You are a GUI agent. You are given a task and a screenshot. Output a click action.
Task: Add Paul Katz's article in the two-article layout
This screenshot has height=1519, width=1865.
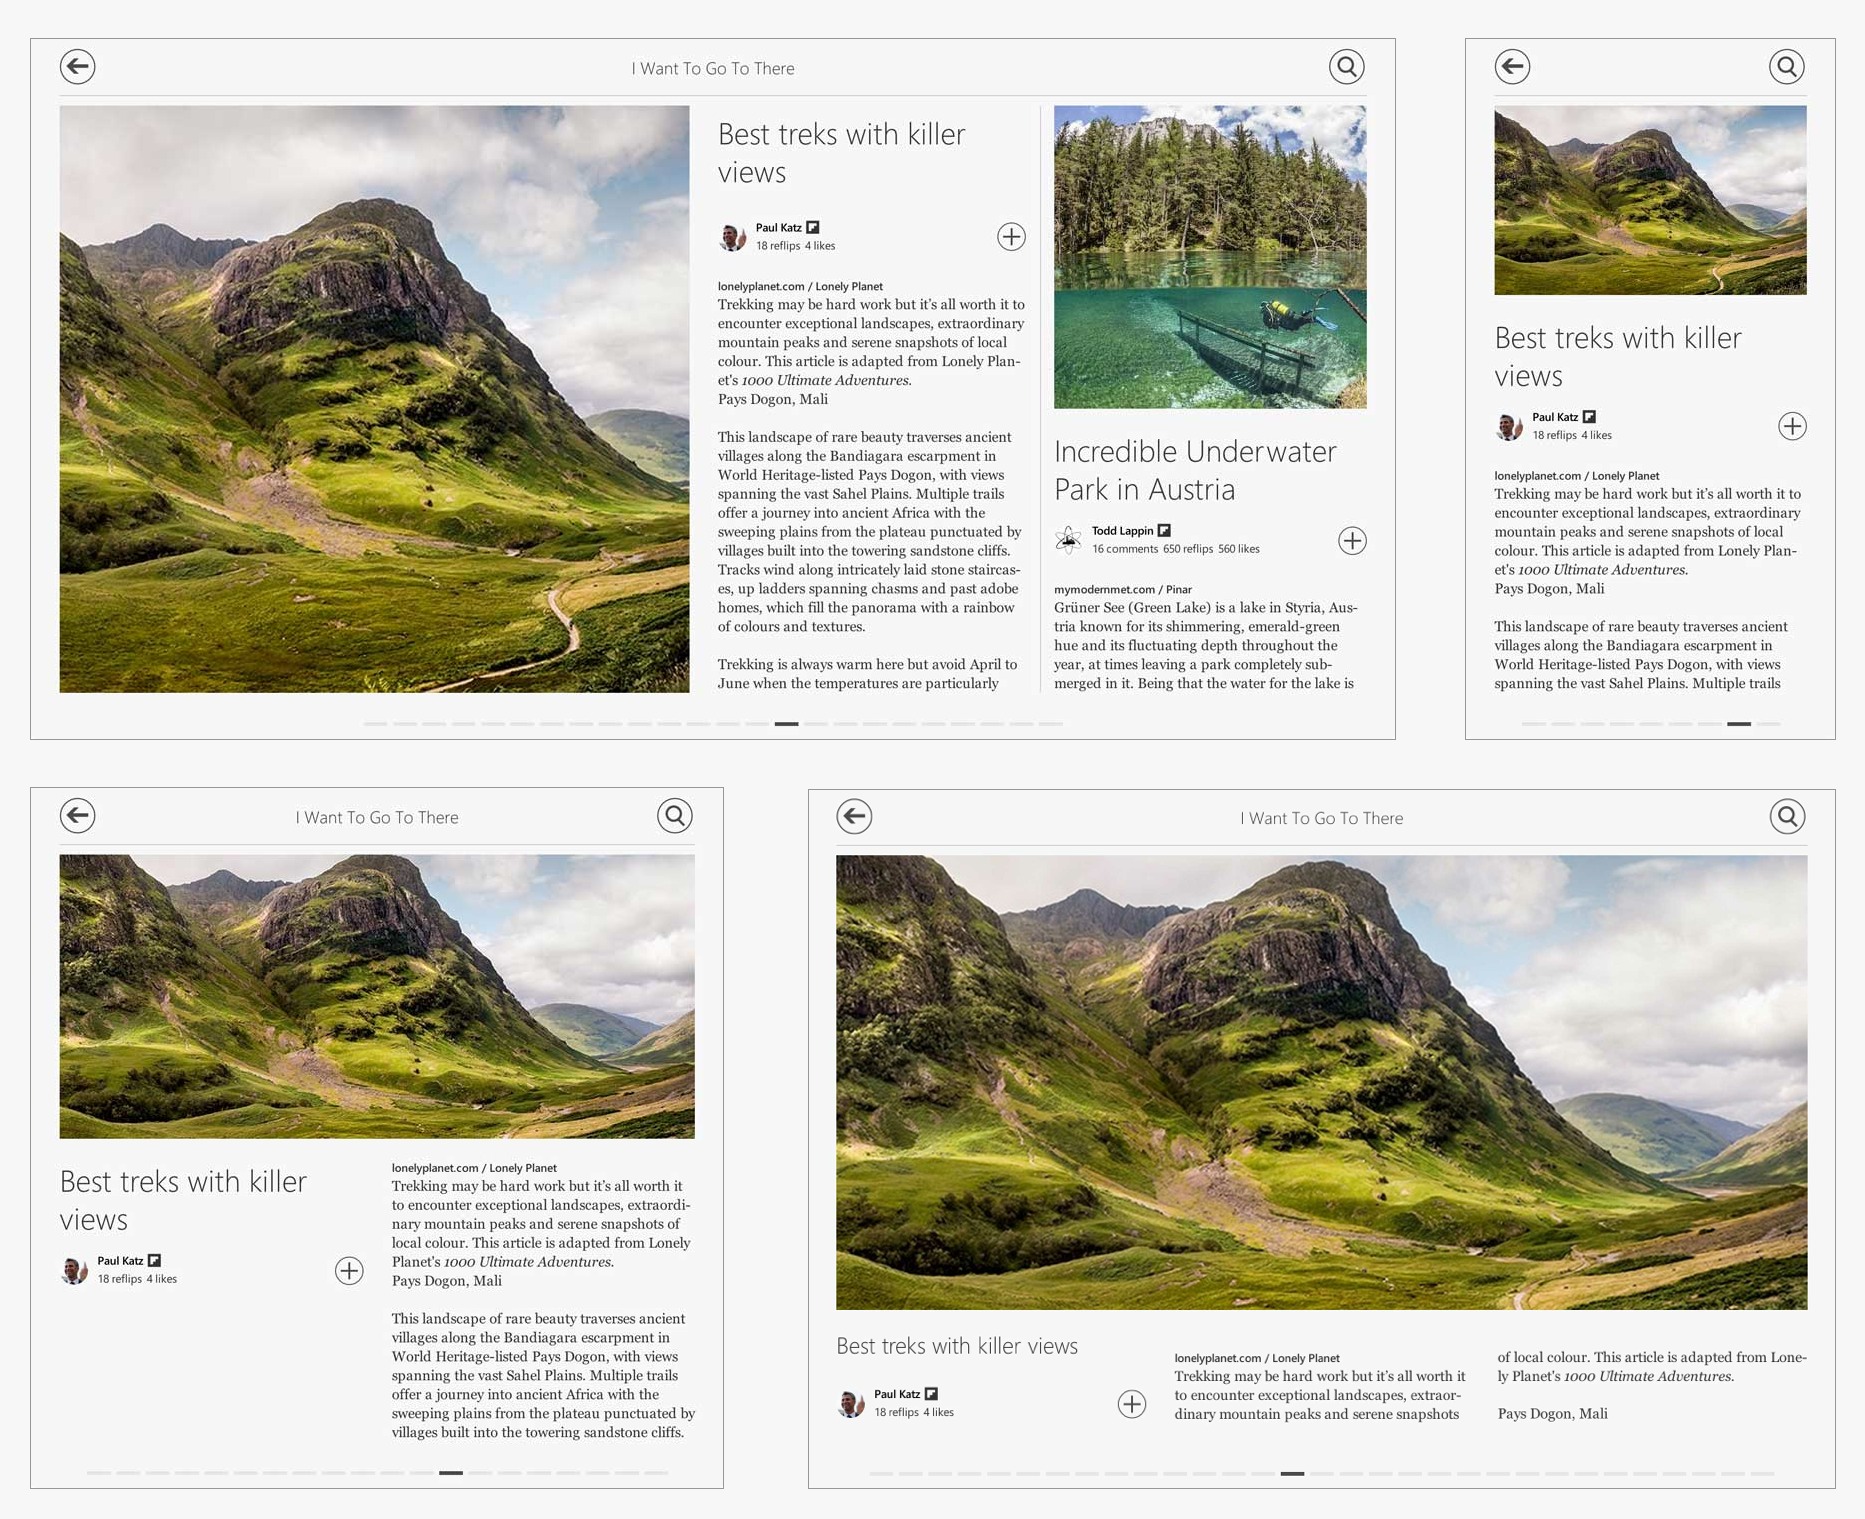click(1011, 237)
